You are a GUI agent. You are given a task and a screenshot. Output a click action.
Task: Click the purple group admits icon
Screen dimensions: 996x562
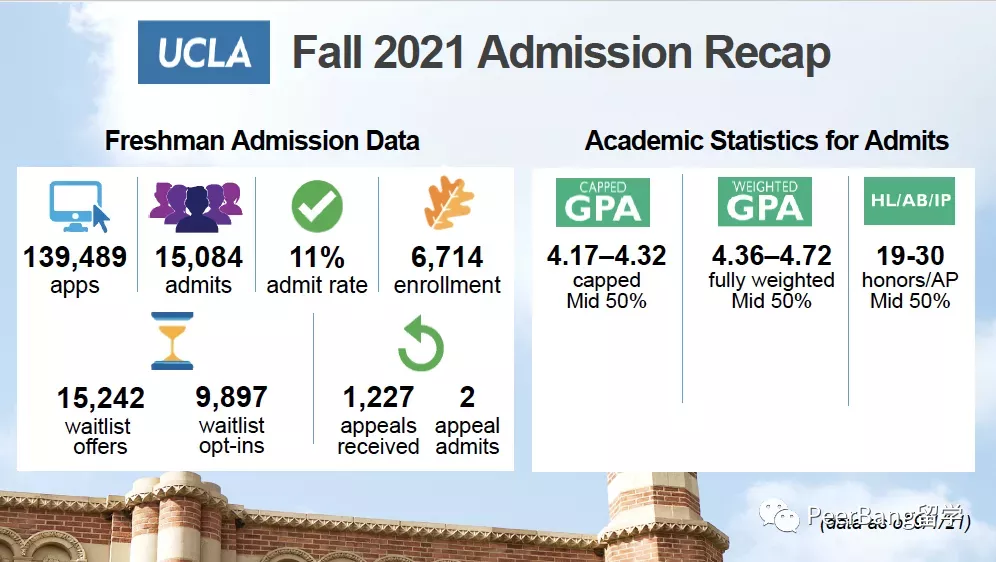(x=196, y=206)
